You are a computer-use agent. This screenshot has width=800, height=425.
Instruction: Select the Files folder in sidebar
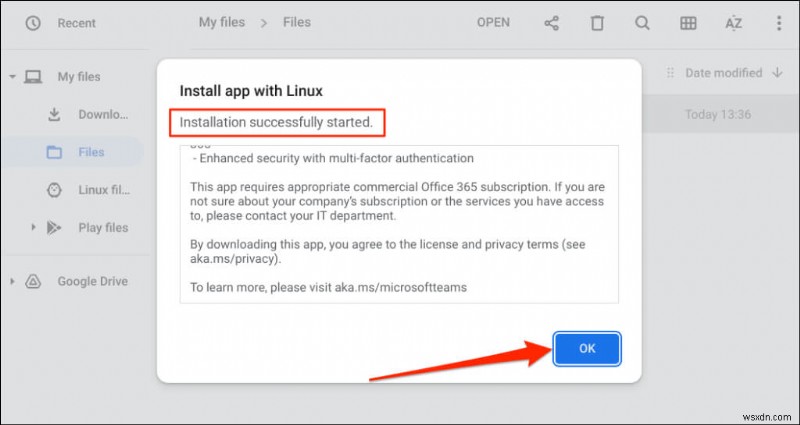tap(72, 152)
